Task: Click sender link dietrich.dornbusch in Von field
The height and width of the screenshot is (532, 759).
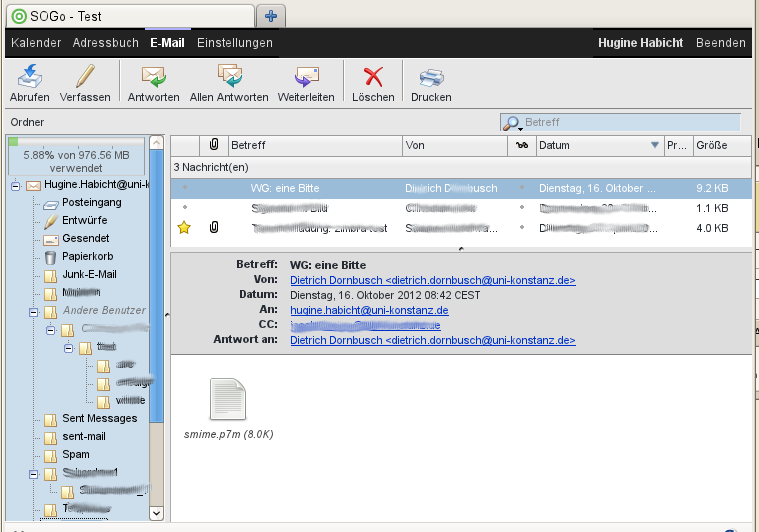Action: [432, 280]
